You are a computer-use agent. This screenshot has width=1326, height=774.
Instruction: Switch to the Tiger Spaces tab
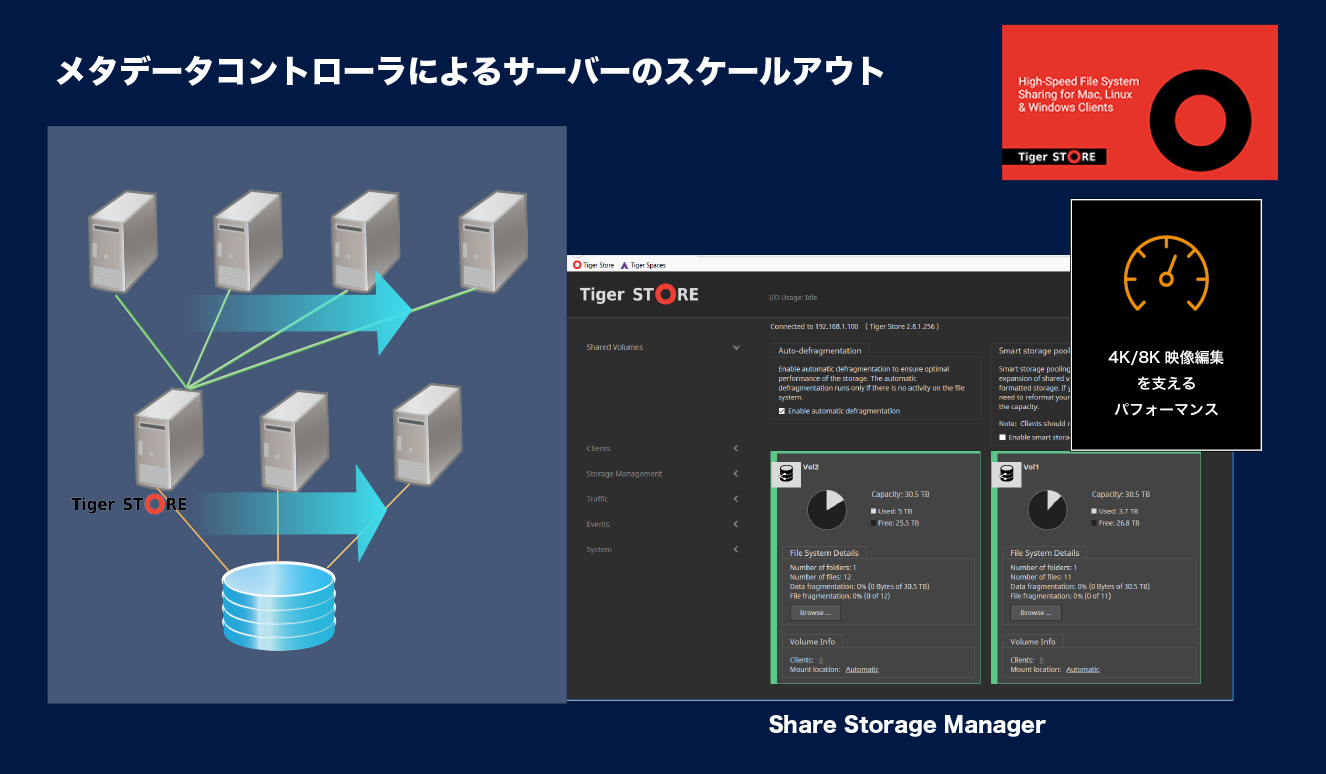pyautogui.click(x=643, y=265)
